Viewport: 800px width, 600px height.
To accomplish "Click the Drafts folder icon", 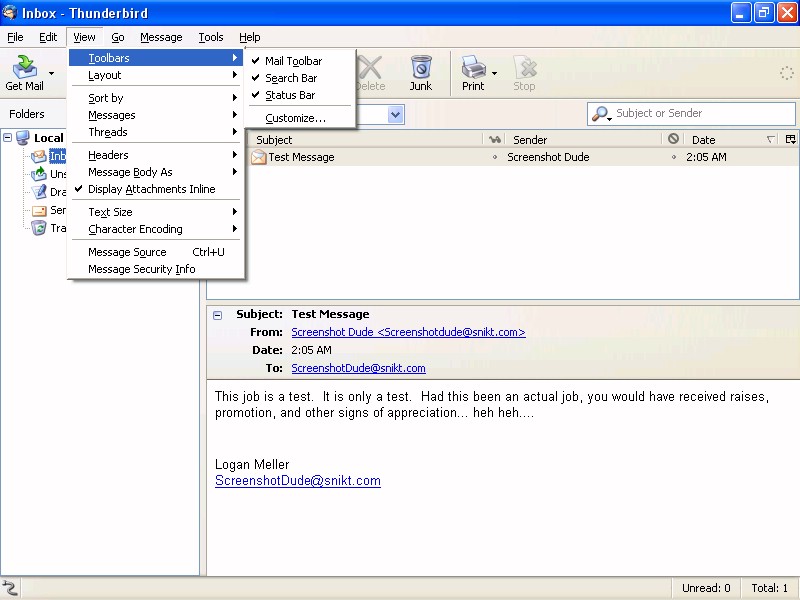I will [39, 192].
